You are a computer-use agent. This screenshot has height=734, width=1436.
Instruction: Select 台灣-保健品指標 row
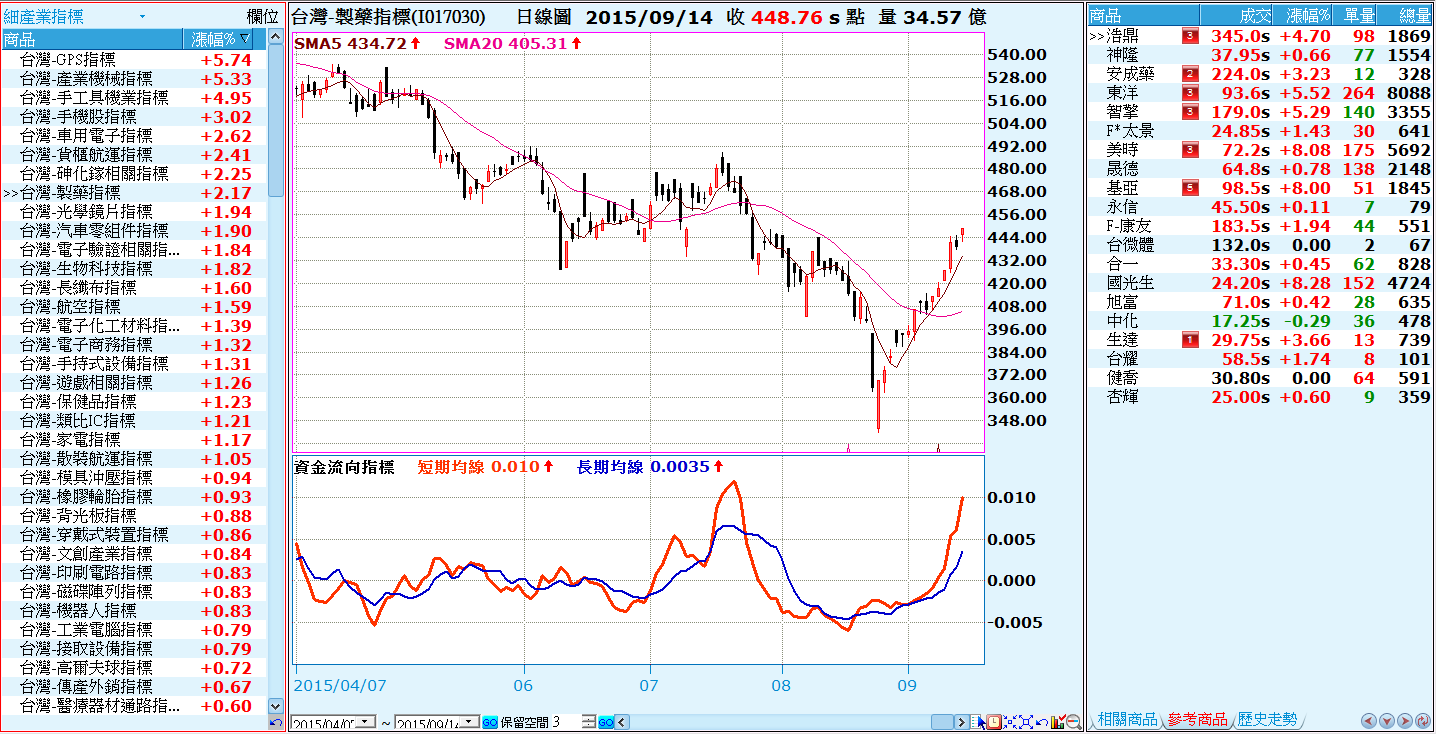coord(134,402)
